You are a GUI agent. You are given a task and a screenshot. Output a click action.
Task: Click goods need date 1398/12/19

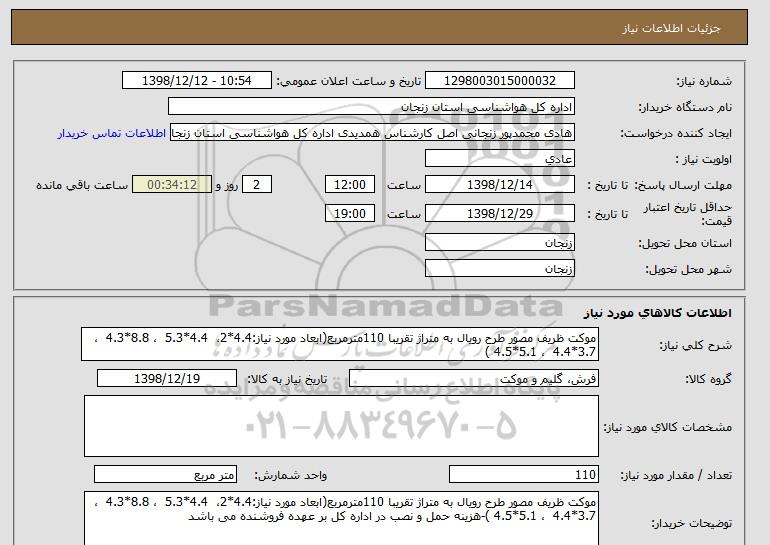coord(167,379)
